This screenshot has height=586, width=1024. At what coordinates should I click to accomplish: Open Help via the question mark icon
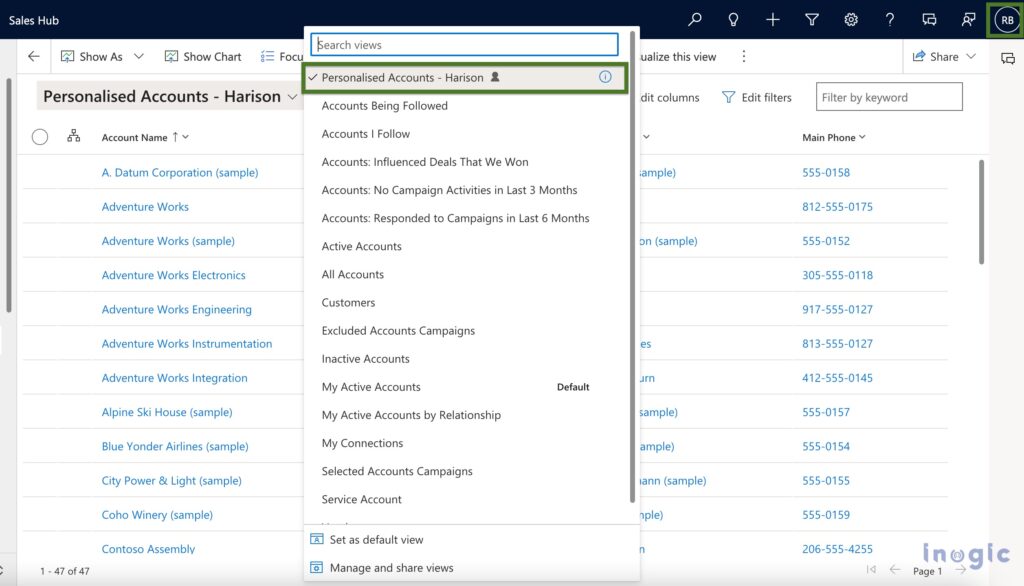tap(890, 20)
